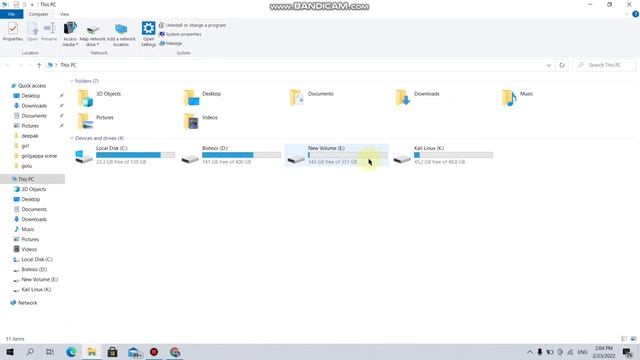Select the Documents folder in main pane
Viewport: 640px width, 360px height.
click(x=312, y=98)
